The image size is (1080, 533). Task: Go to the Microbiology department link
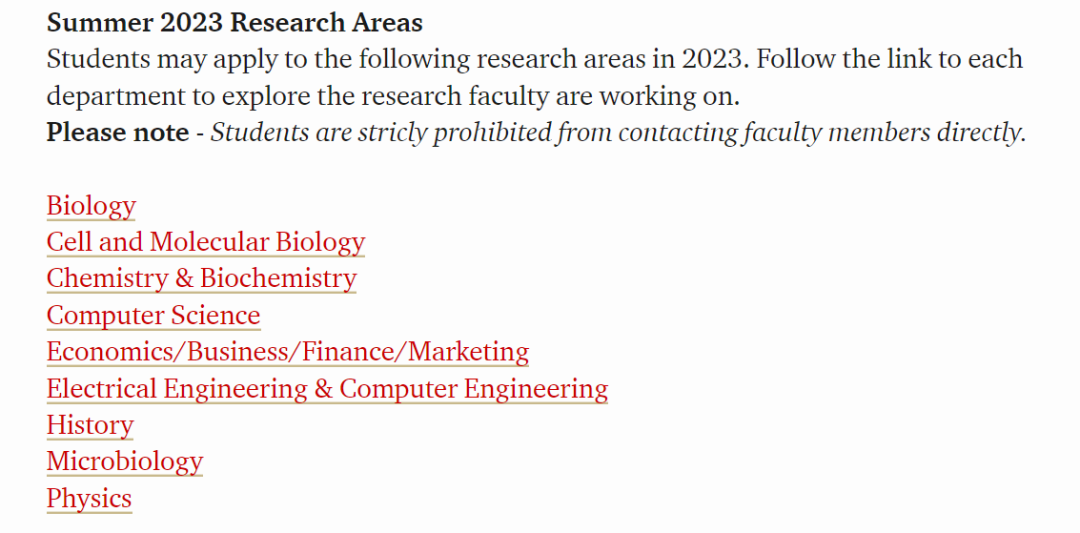(x=125, y=462)
